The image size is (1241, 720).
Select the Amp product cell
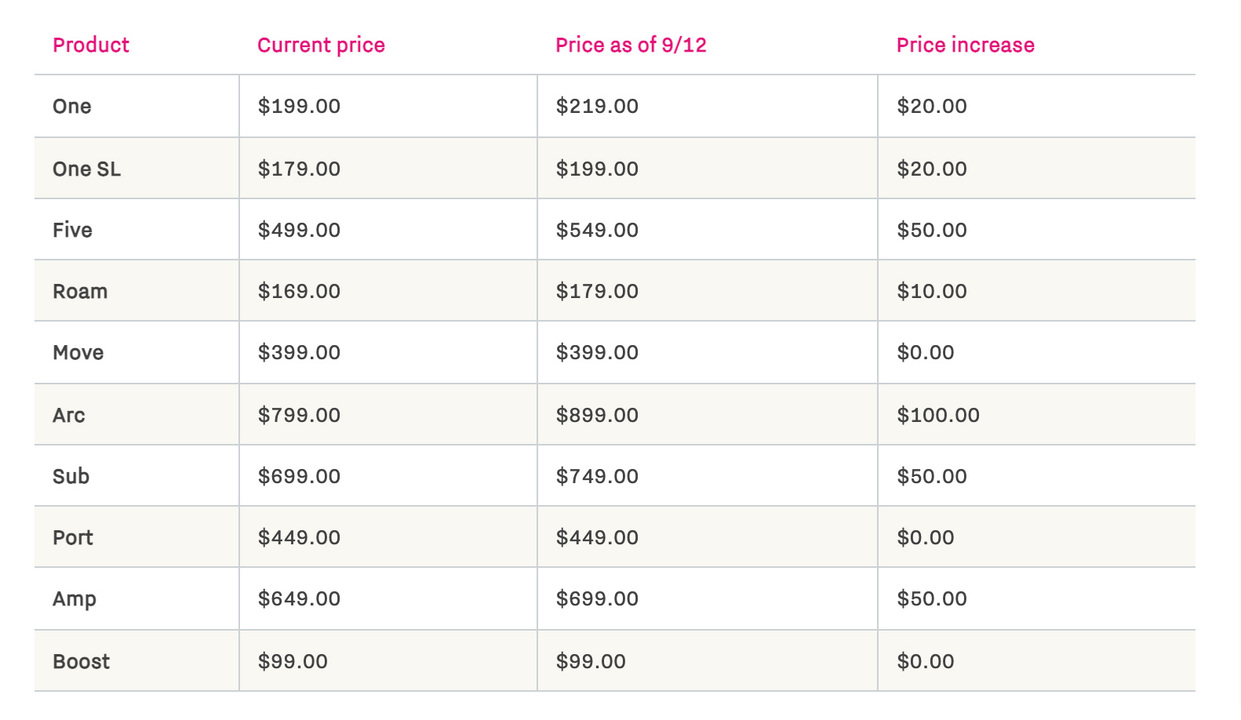coord(74,599)
